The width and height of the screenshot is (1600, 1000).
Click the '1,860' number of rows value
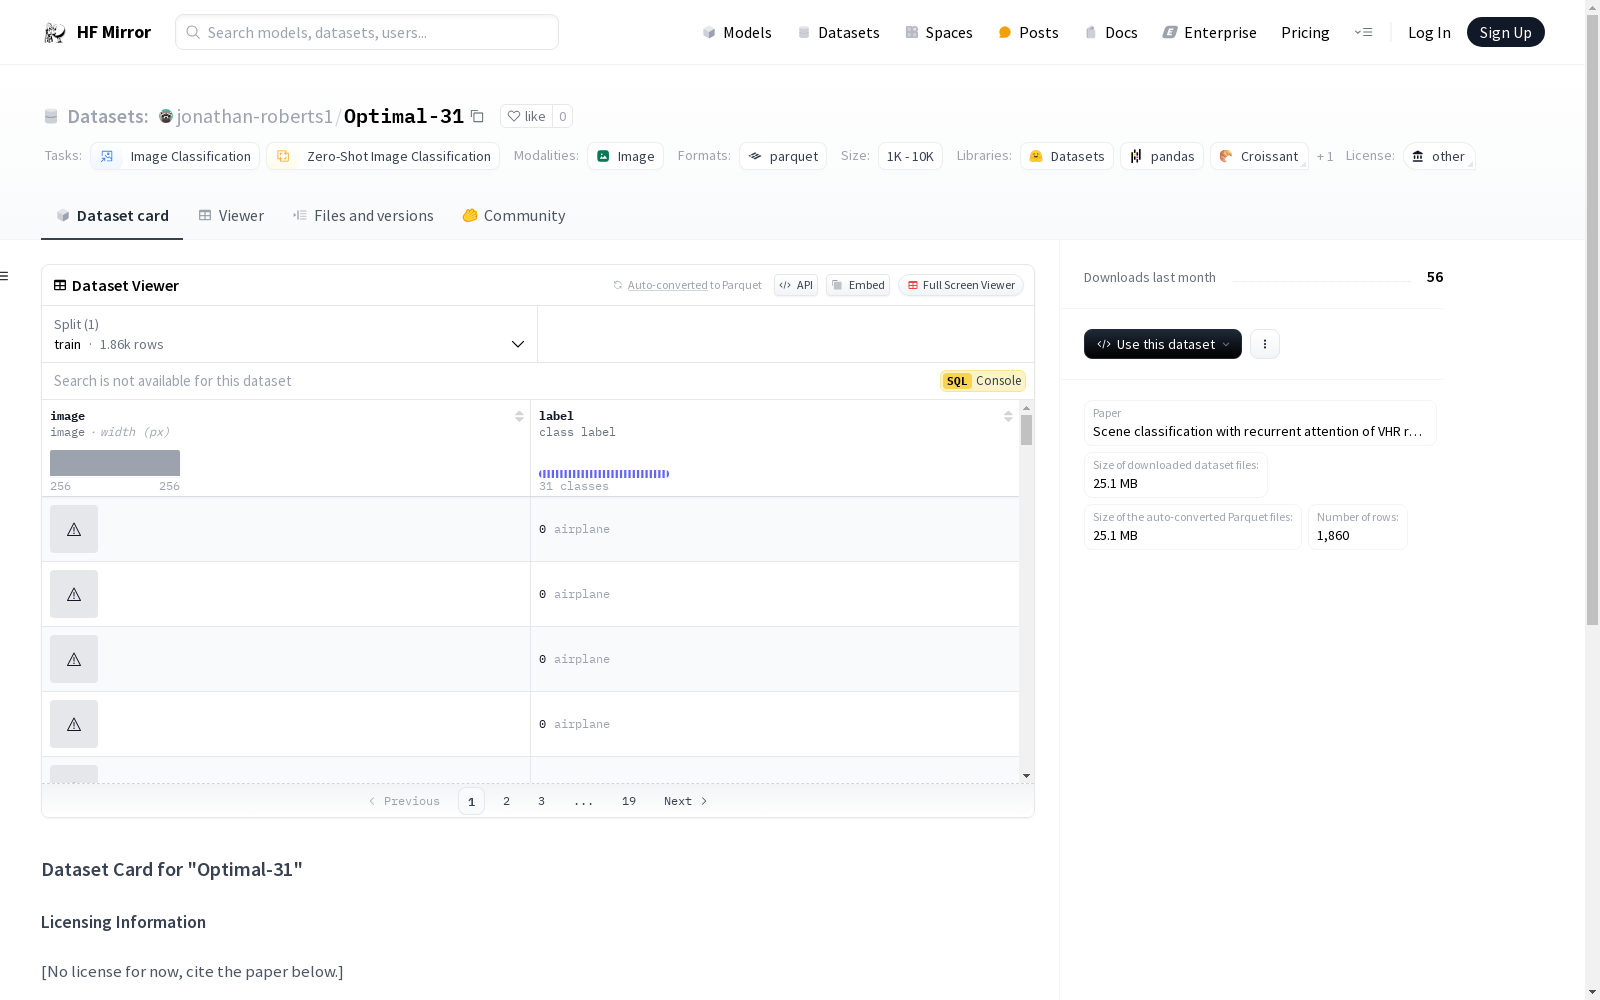coord(1333,535)
